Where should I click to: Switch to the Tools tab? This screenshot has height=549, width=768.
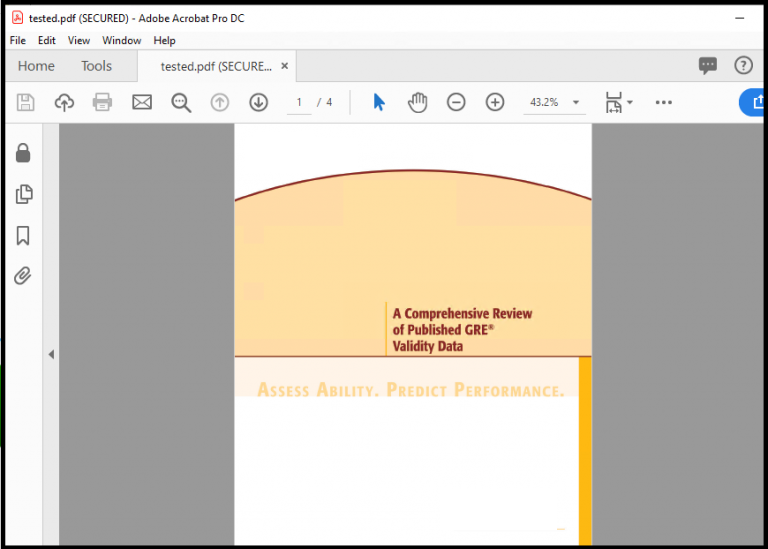click(x=96, y=66)
